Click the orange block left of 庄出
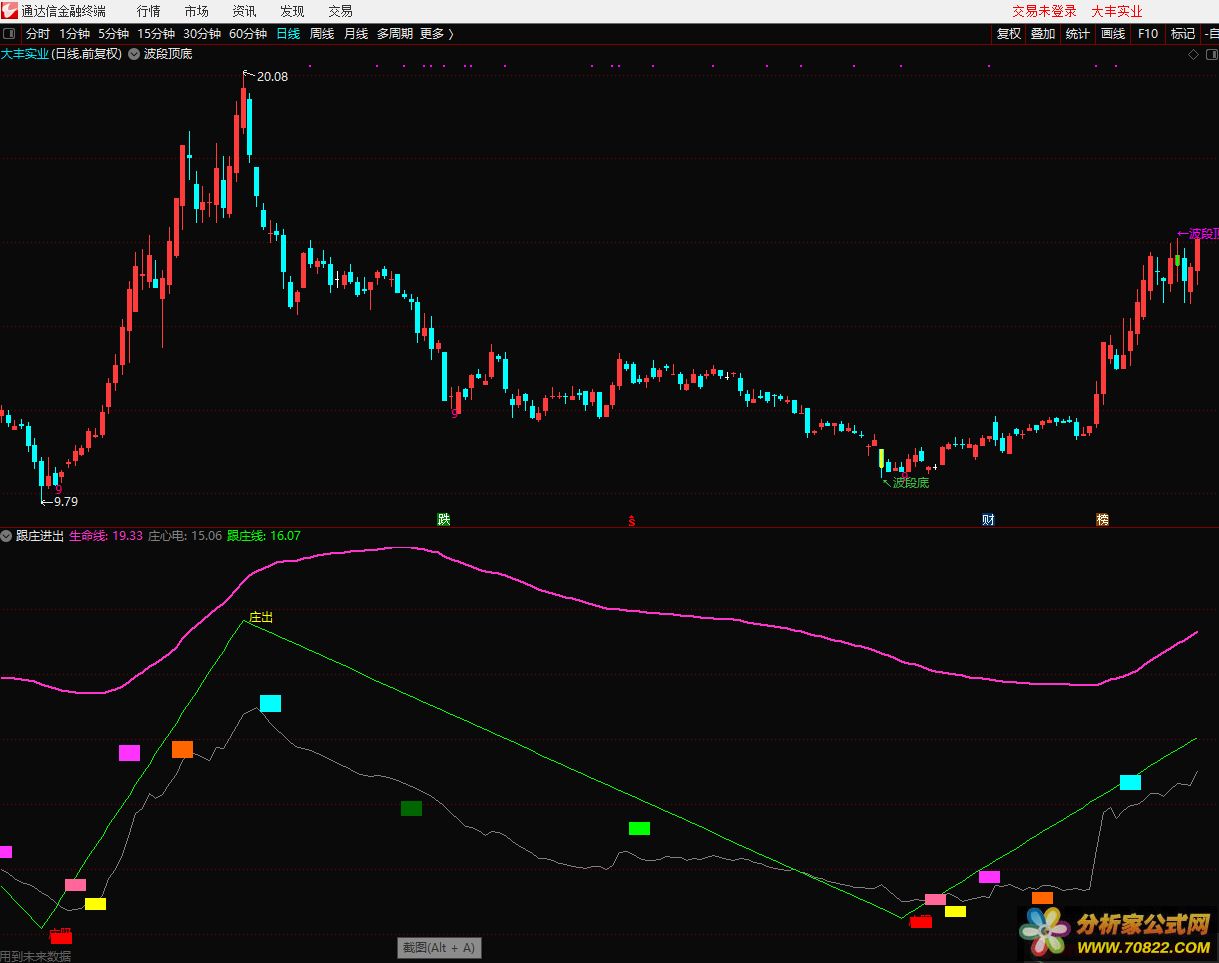Screen dimensions: 1219x963 pos(182,749)
